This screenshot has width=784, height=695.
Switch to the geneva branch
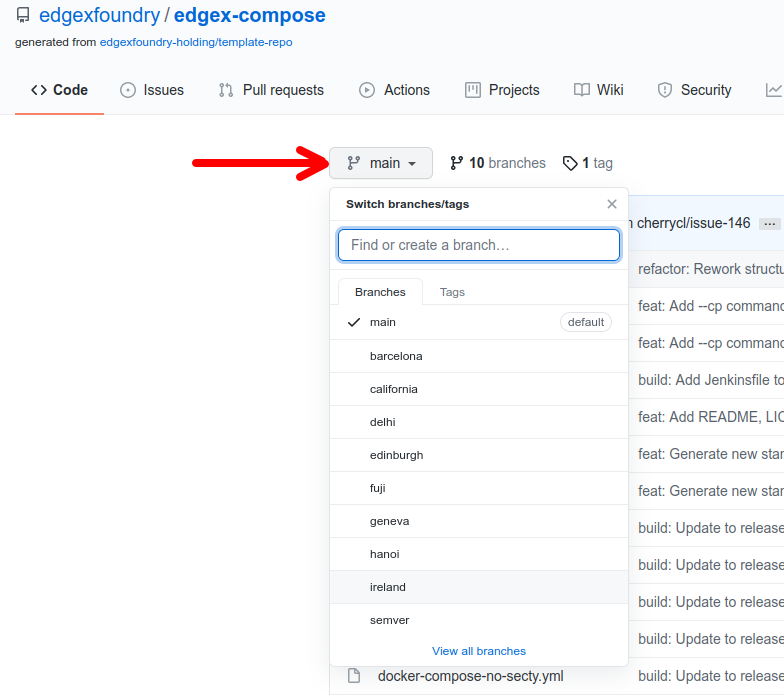coord(479,521)
